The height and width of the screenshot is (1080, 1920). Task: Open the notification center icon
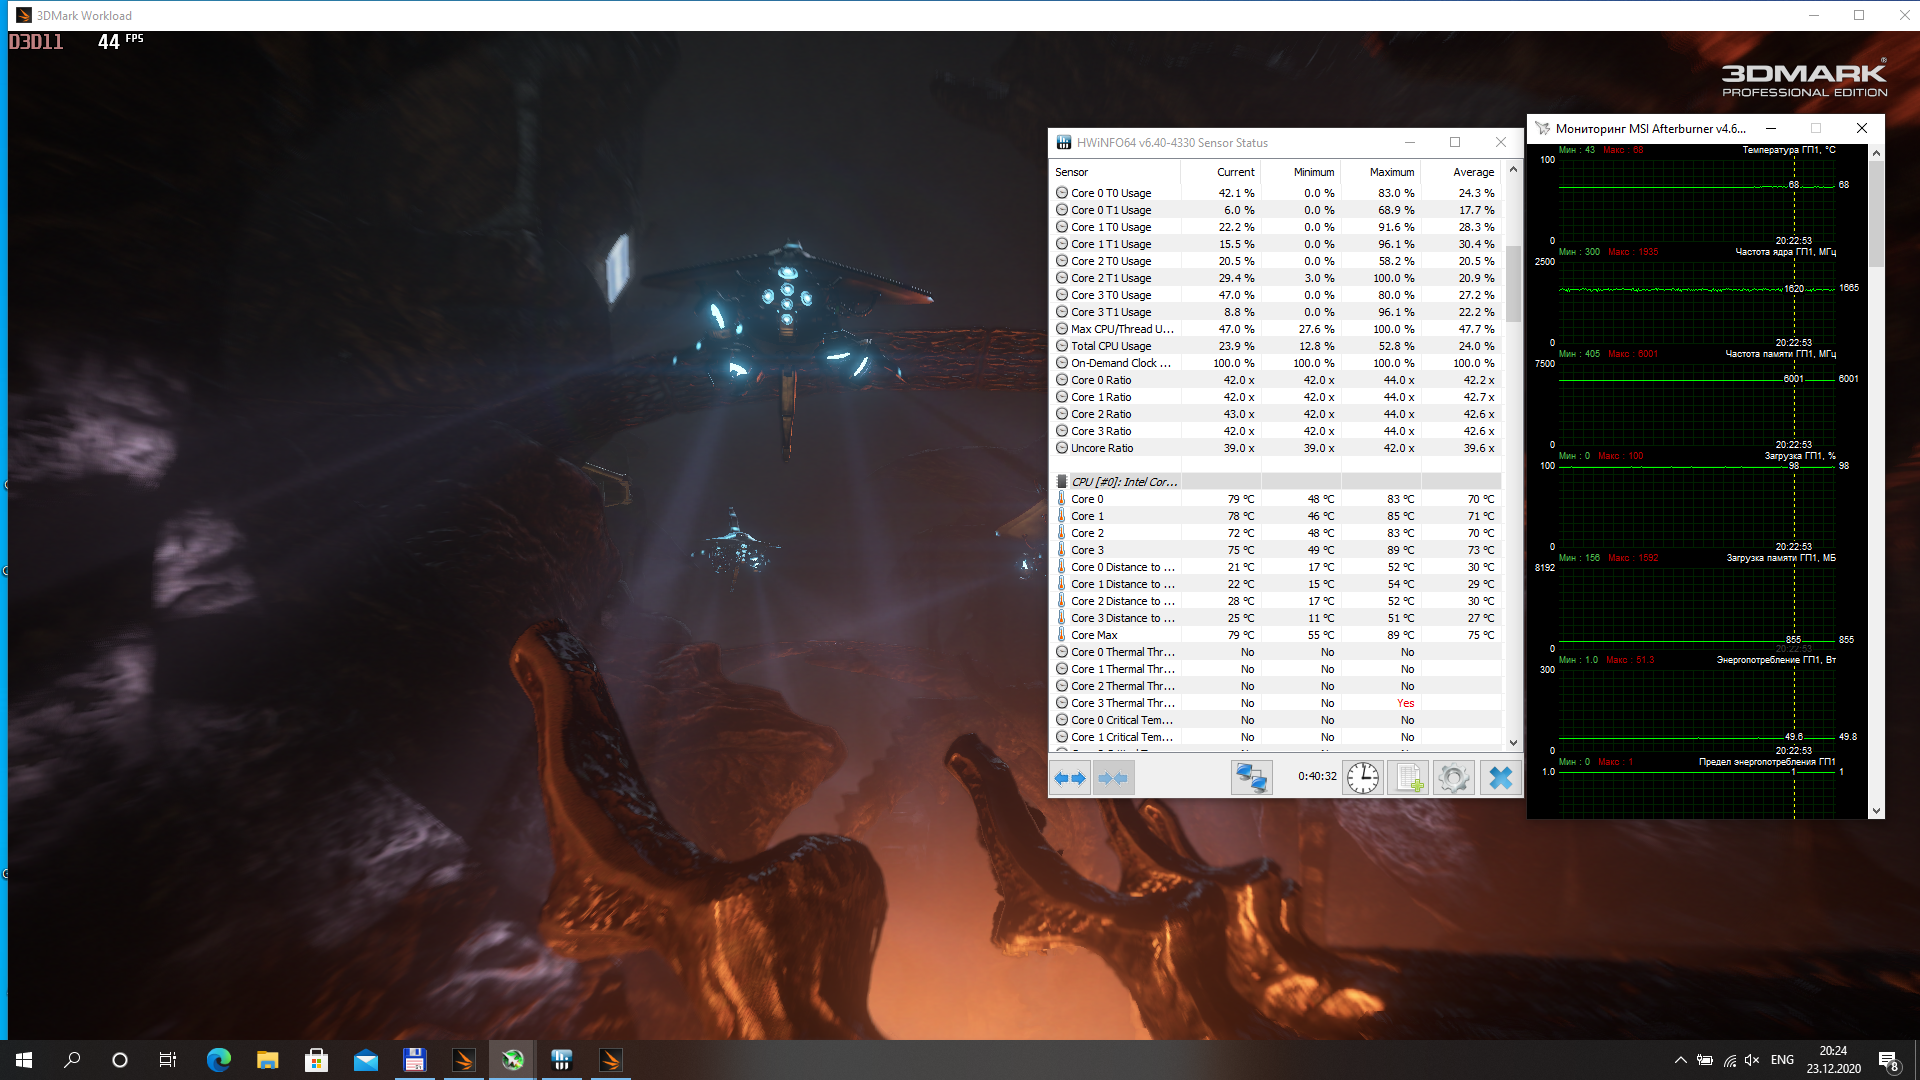pos(1888,1060)
